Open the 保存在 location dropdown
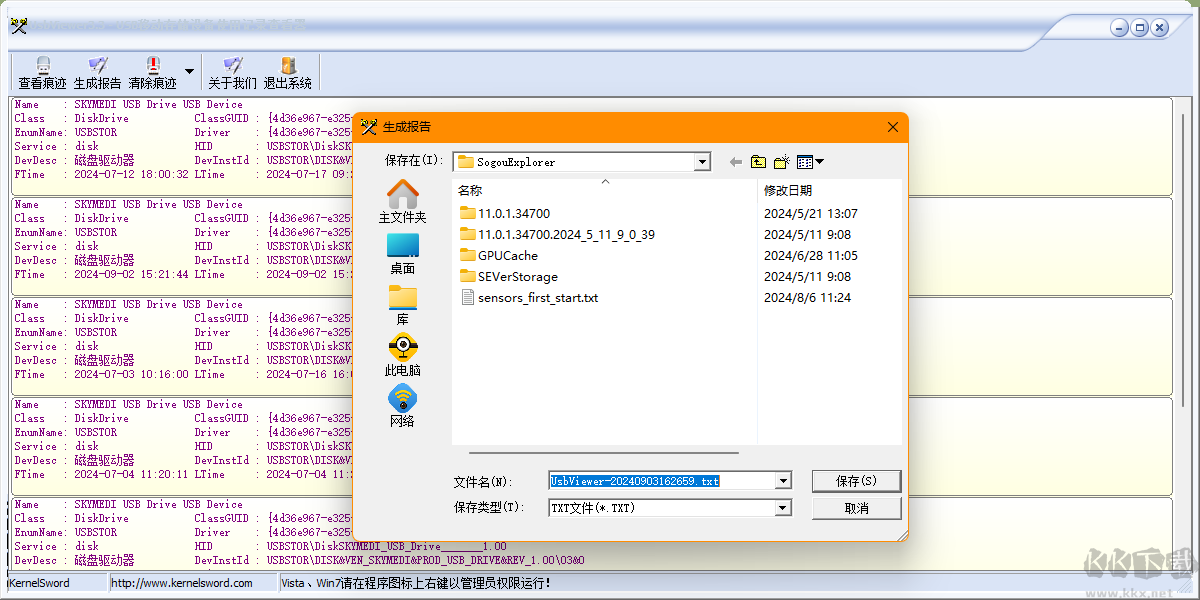 pyautogui.click(x=702, y=161)
